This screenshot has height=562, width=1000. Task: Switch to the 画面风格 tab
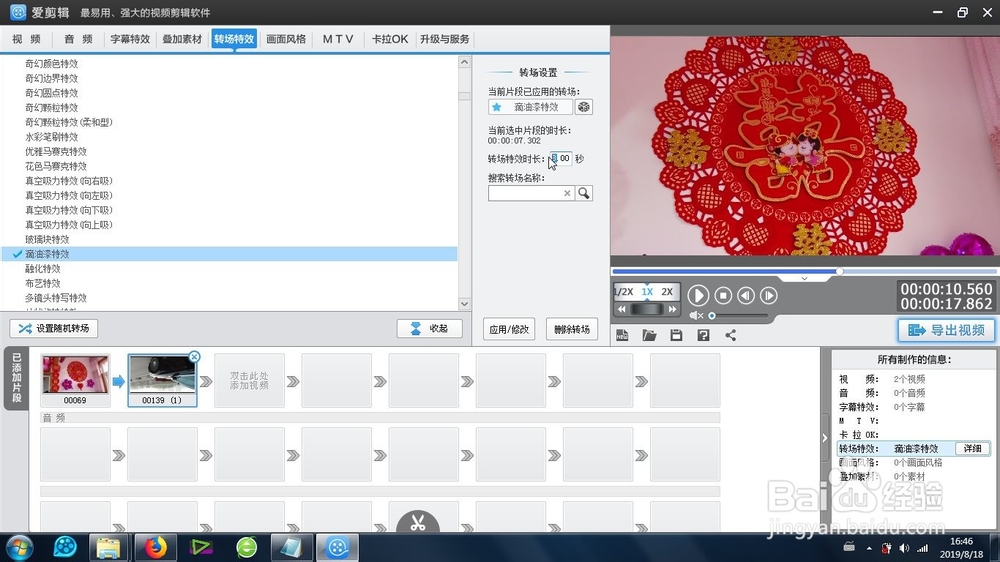tap(286, 39)
